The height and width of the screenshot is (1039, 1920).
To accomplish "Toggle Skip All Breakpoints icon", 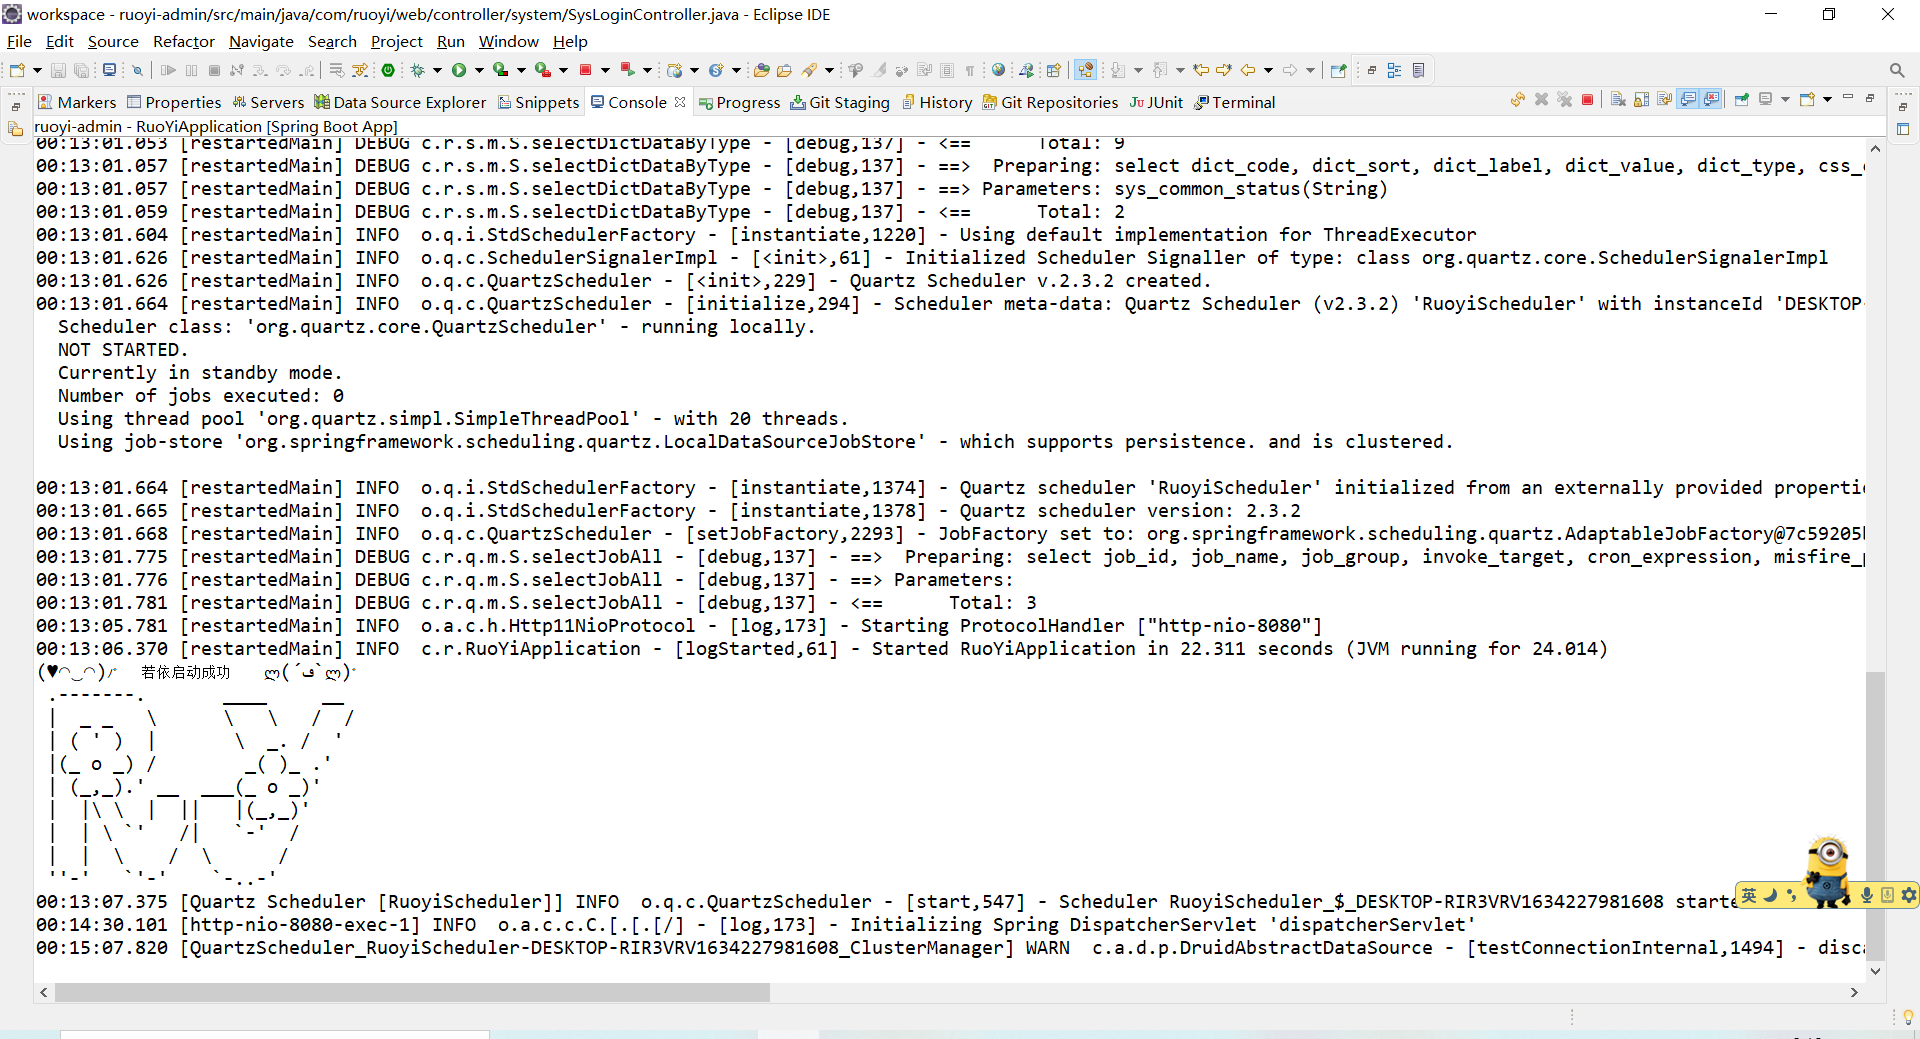I will [137, 70].
